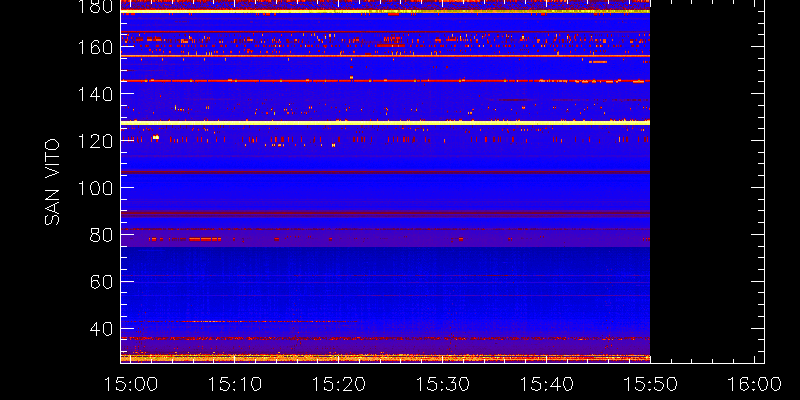Click the 16:00 time axis label
The image size is (800, 400).
[754, 384]
